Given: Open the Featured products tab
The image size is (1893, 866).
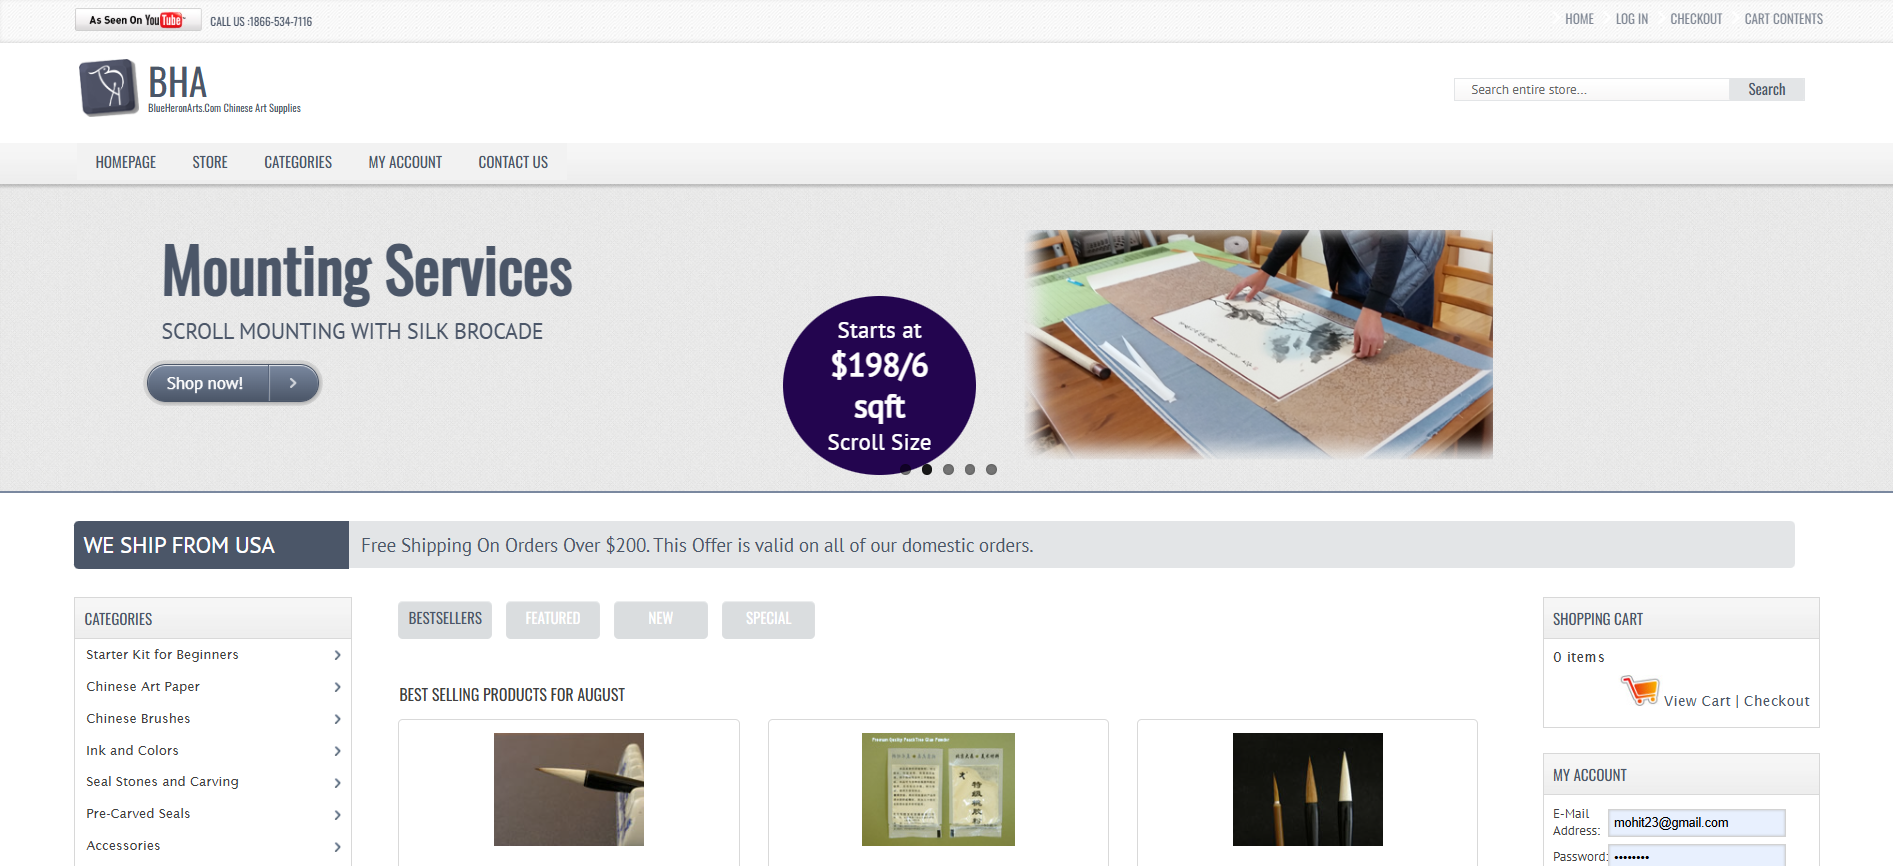Looking at the screenshot, I should click(553, 619).
